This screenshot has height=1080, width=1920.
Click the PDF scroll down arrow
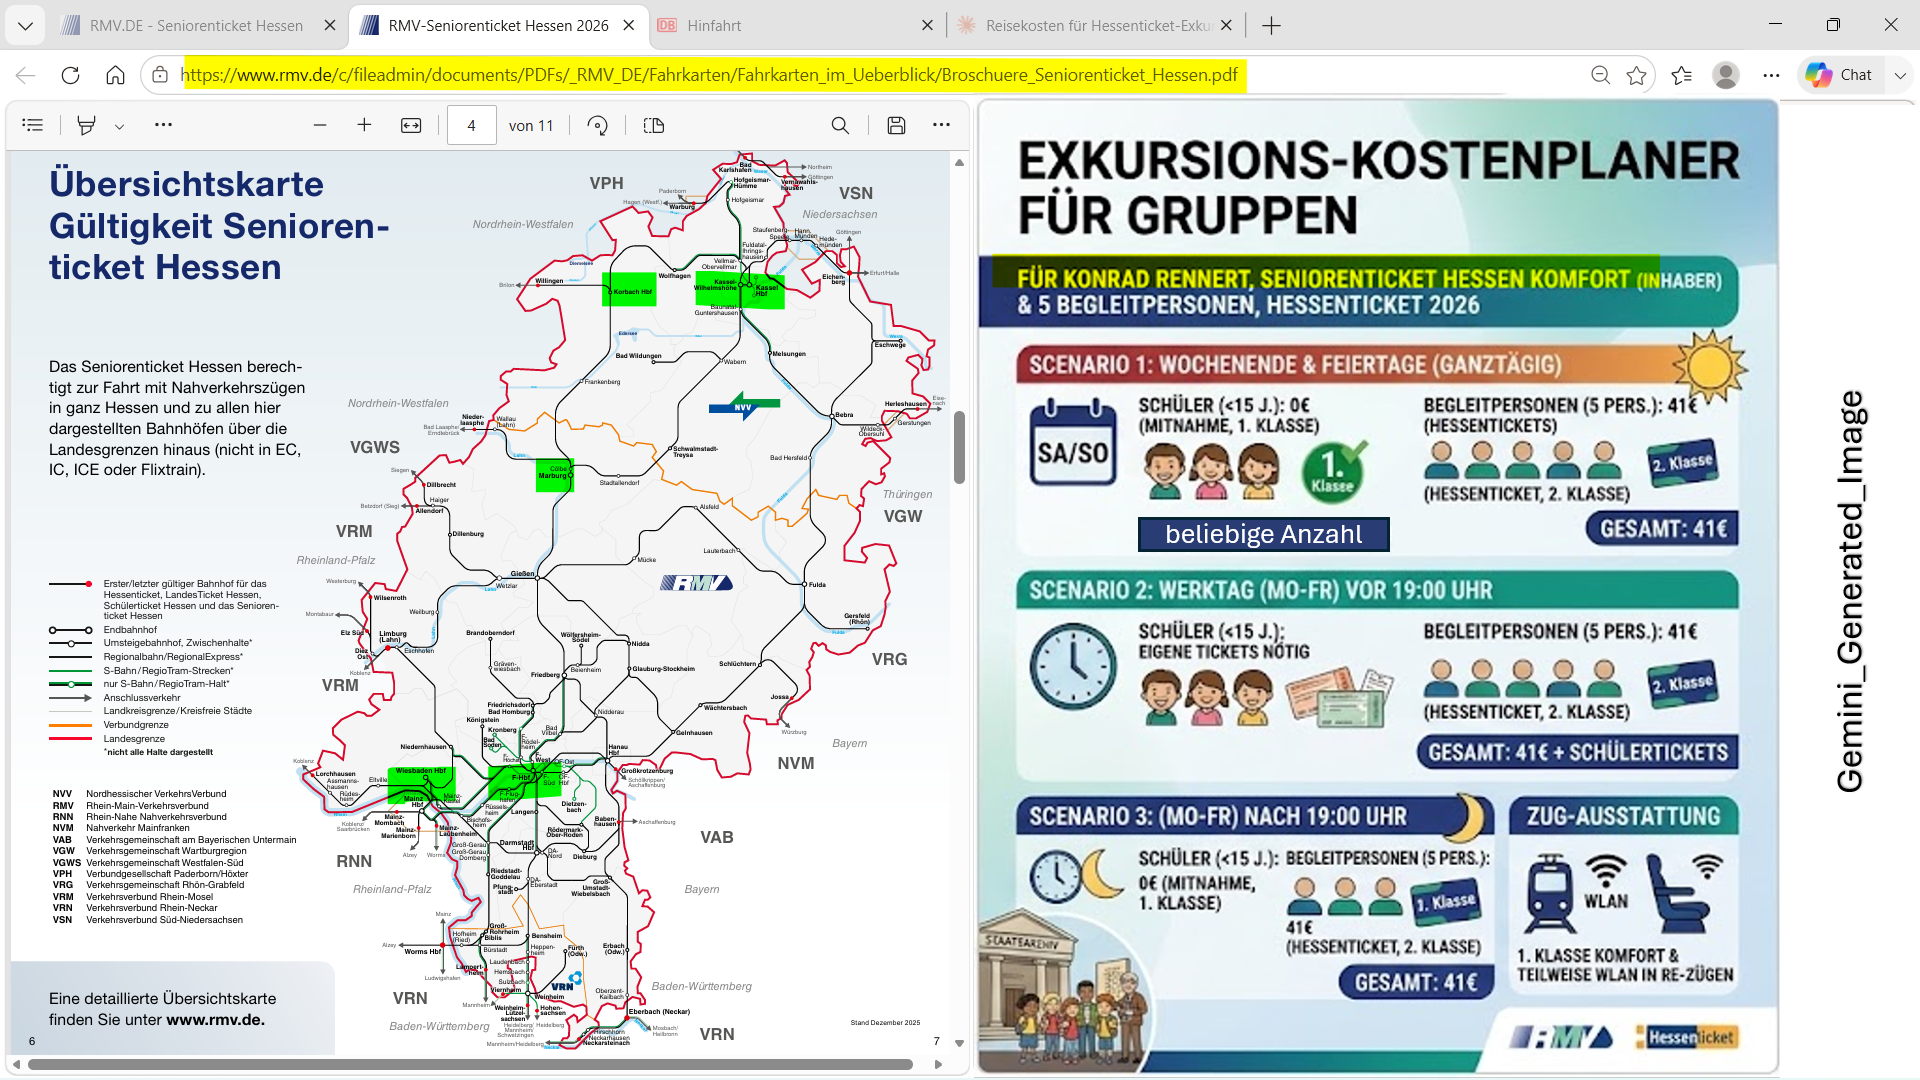pyautogui.click(x=959, y=1043)
